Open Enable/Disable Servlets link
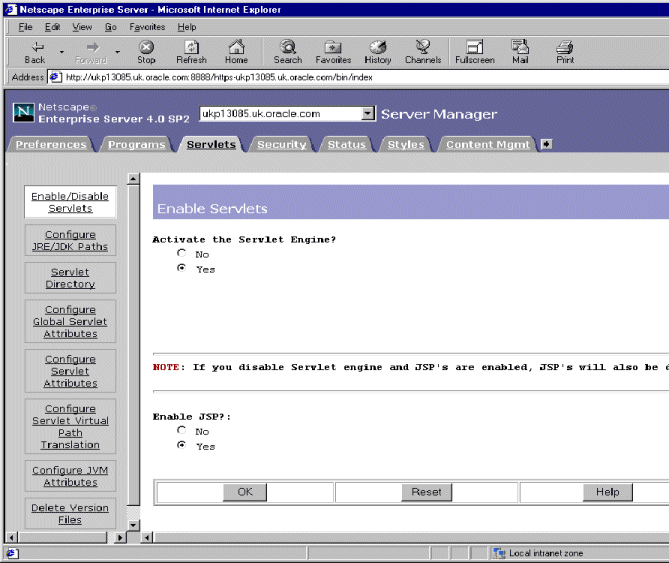The height and width of the screenshot is (563, 669). [70, 202]
